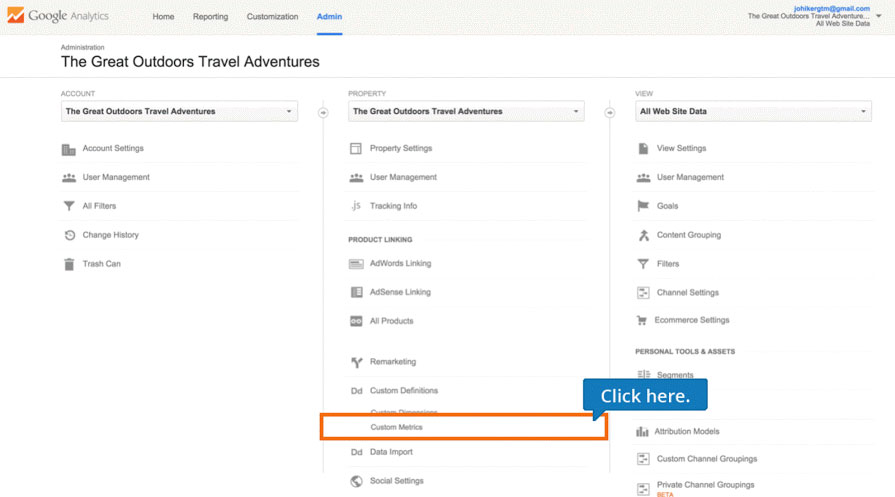This screenshot has height=497, width=895.
Task: Click the Social Settings globe icon
Action: [x=356, y=481]
